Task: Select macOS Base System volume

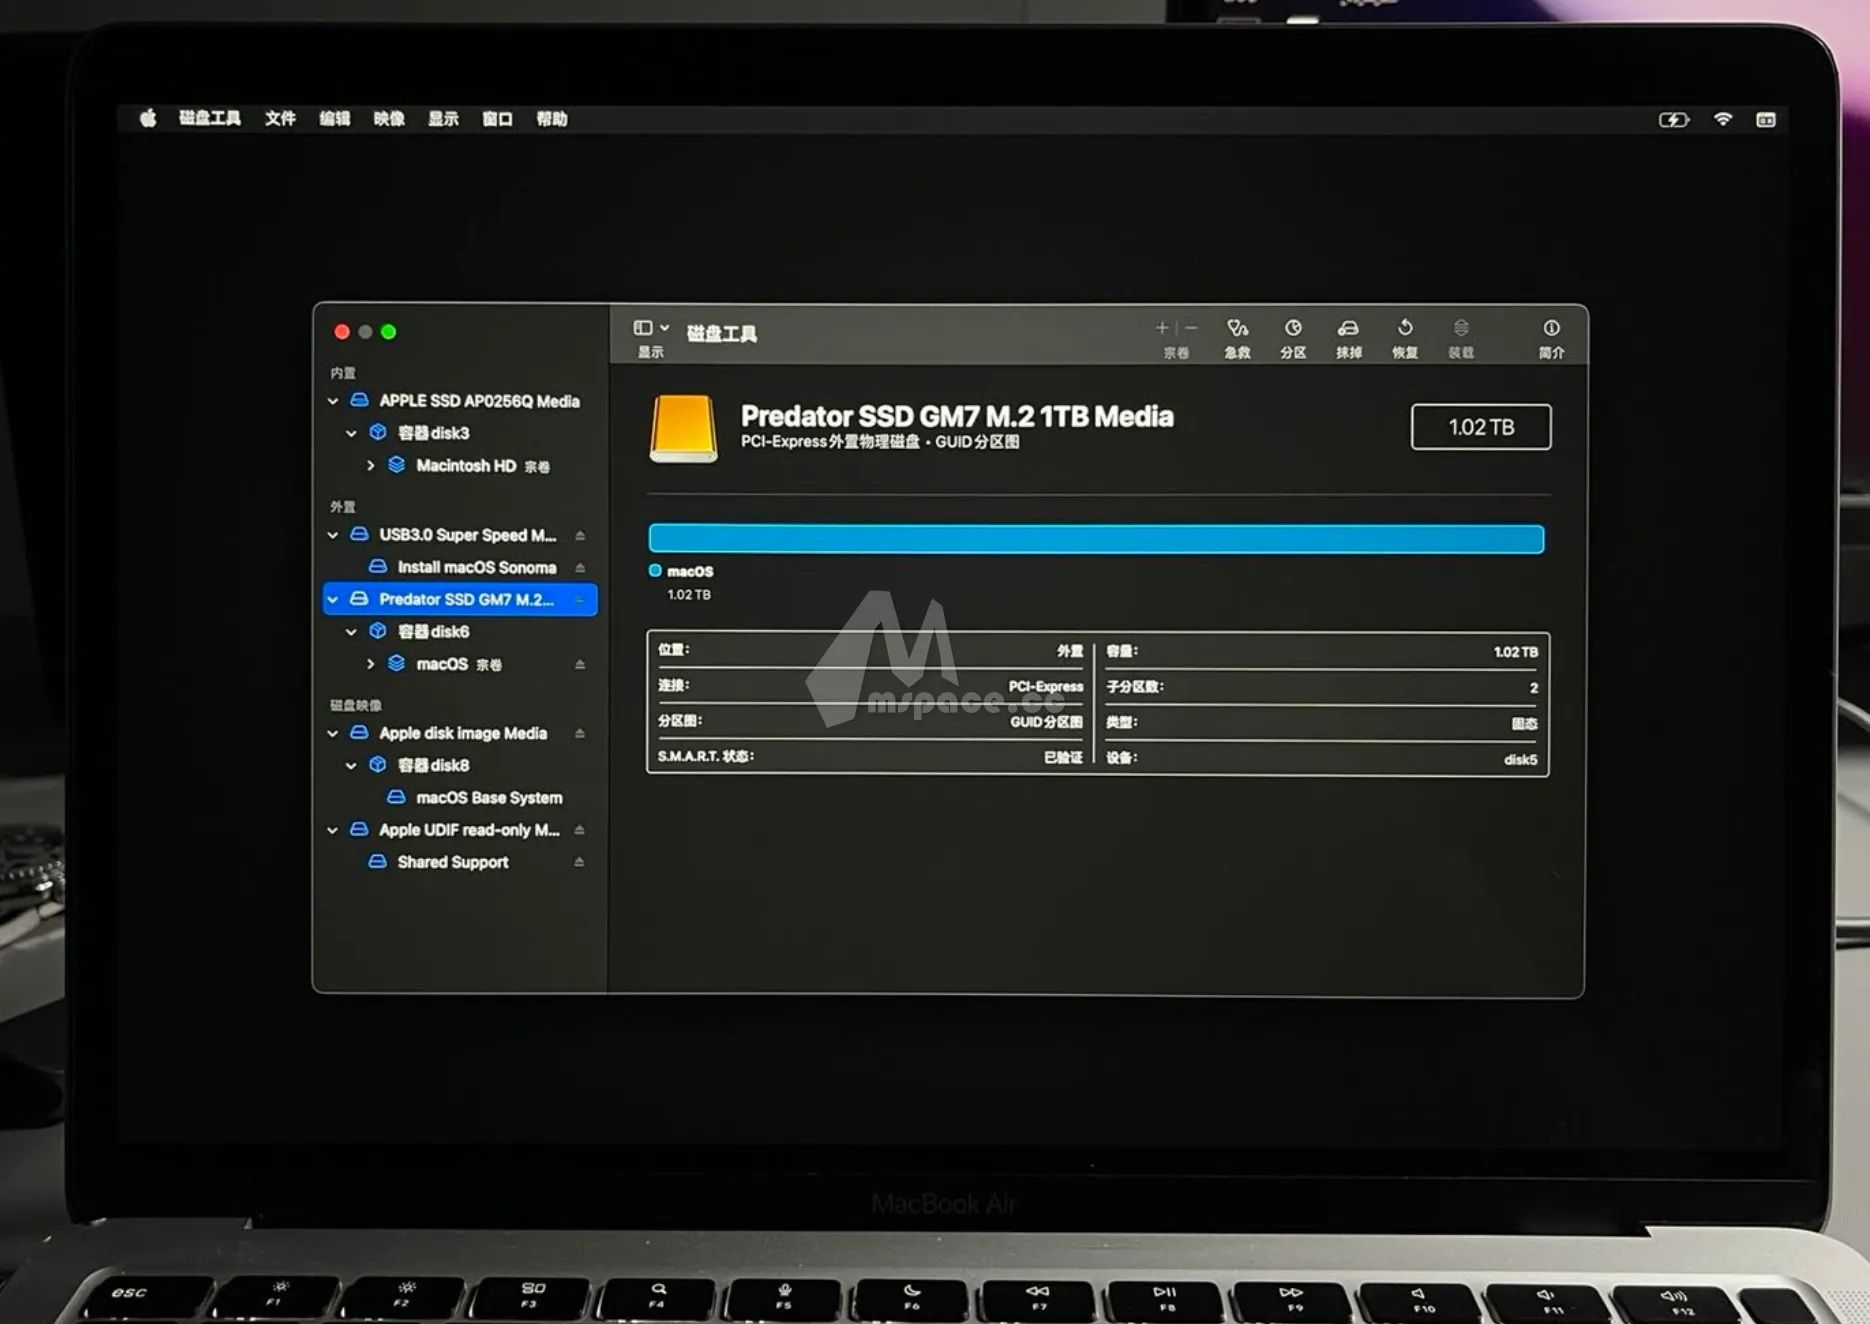Action: coord(489,798)
